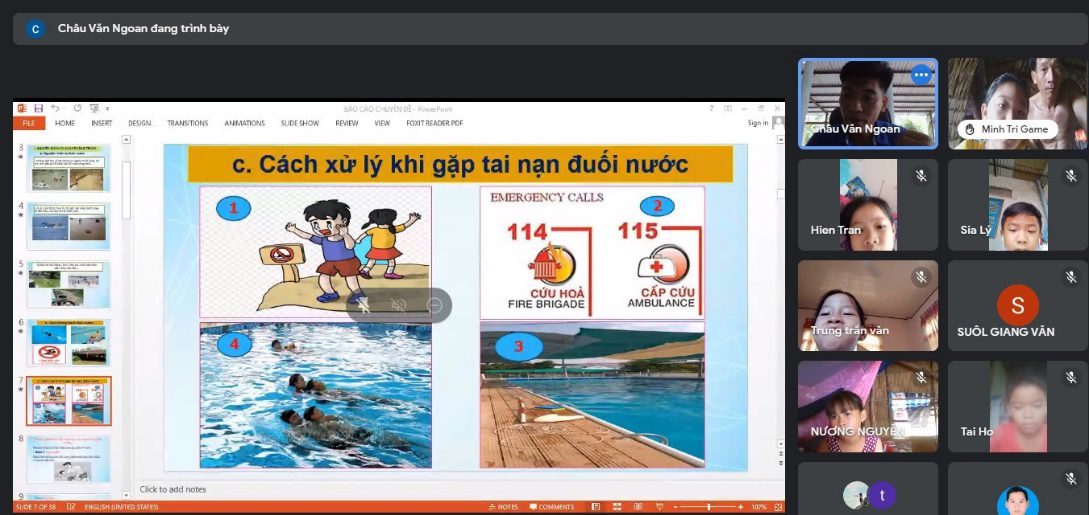Viewport: 1089px width, 515px height.
Task: Select slide 3 thumbnail
Action: [x=68, y=168]
